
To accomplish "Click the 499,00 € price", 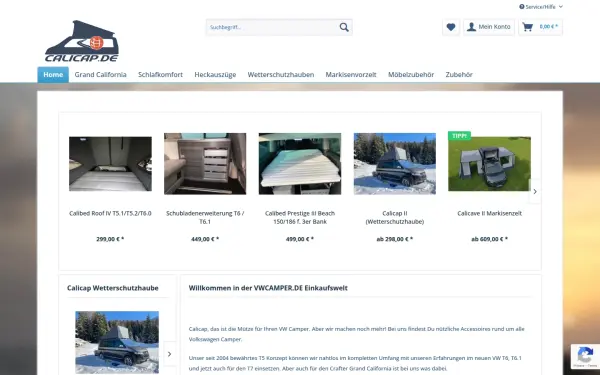I will (x=300, y=239).
